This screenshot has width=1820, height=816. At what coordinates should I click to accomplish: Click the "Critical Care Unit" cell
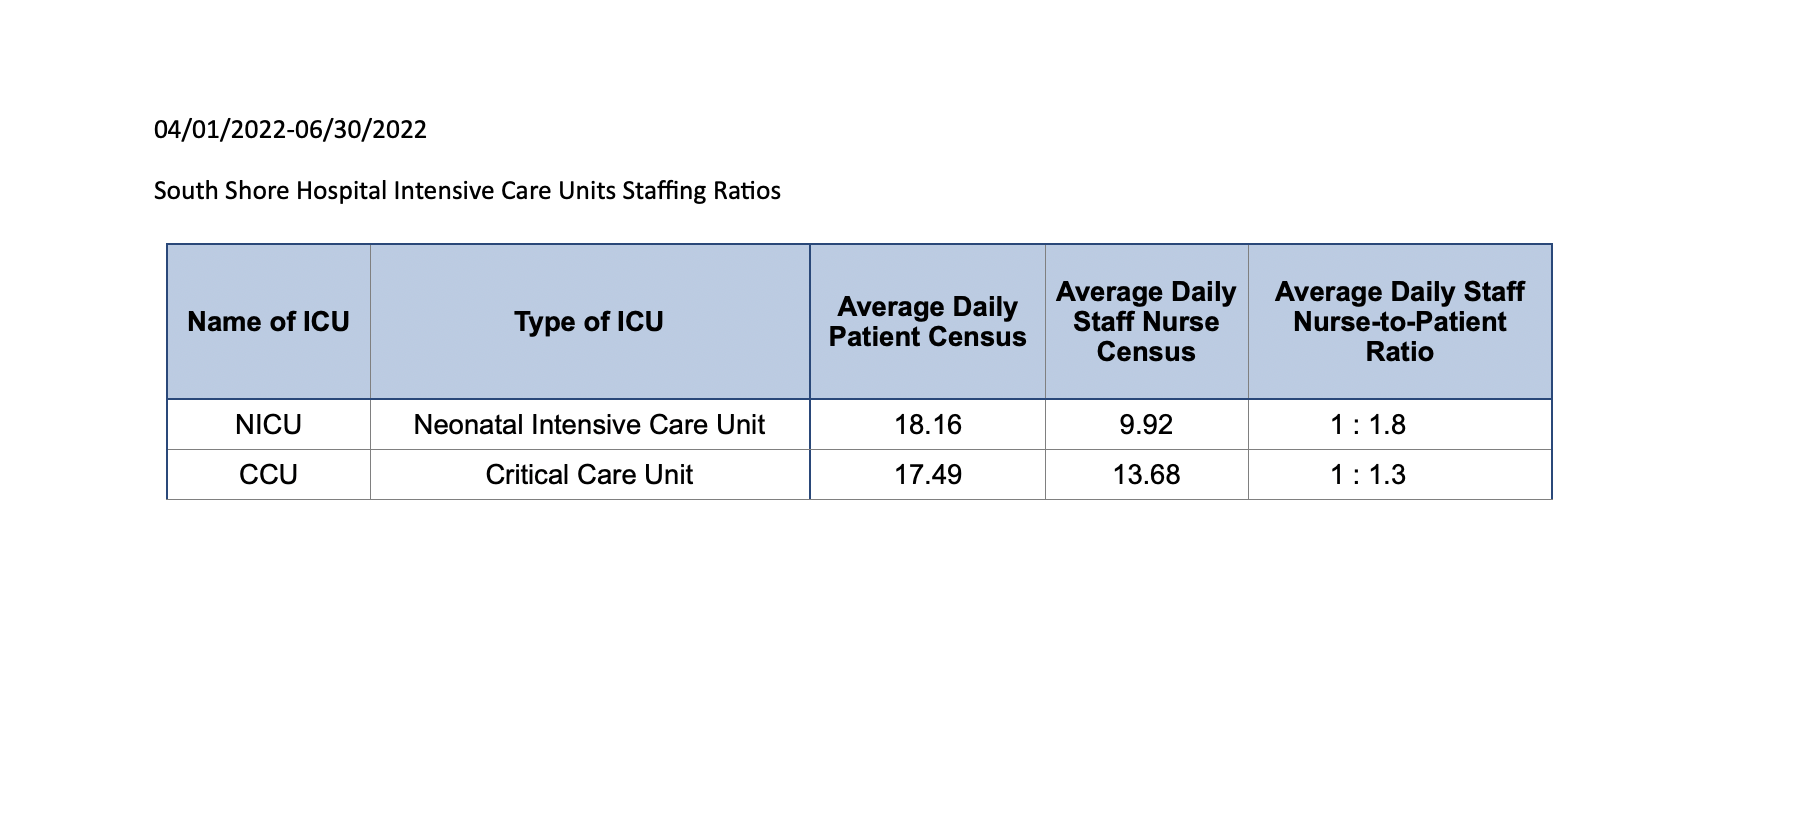(x=589, y=475)
